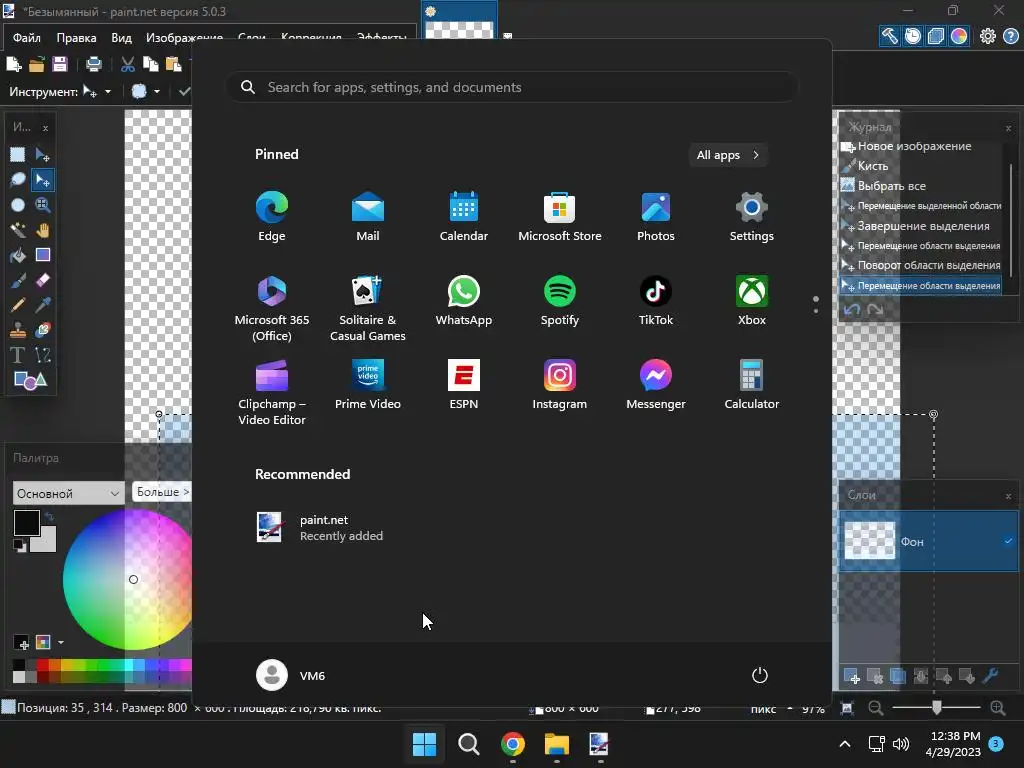Toggle Layers window button in top-right
The height and width of the screenshot is (768, 1024).
pyautogui.click(x=936, y=36)
